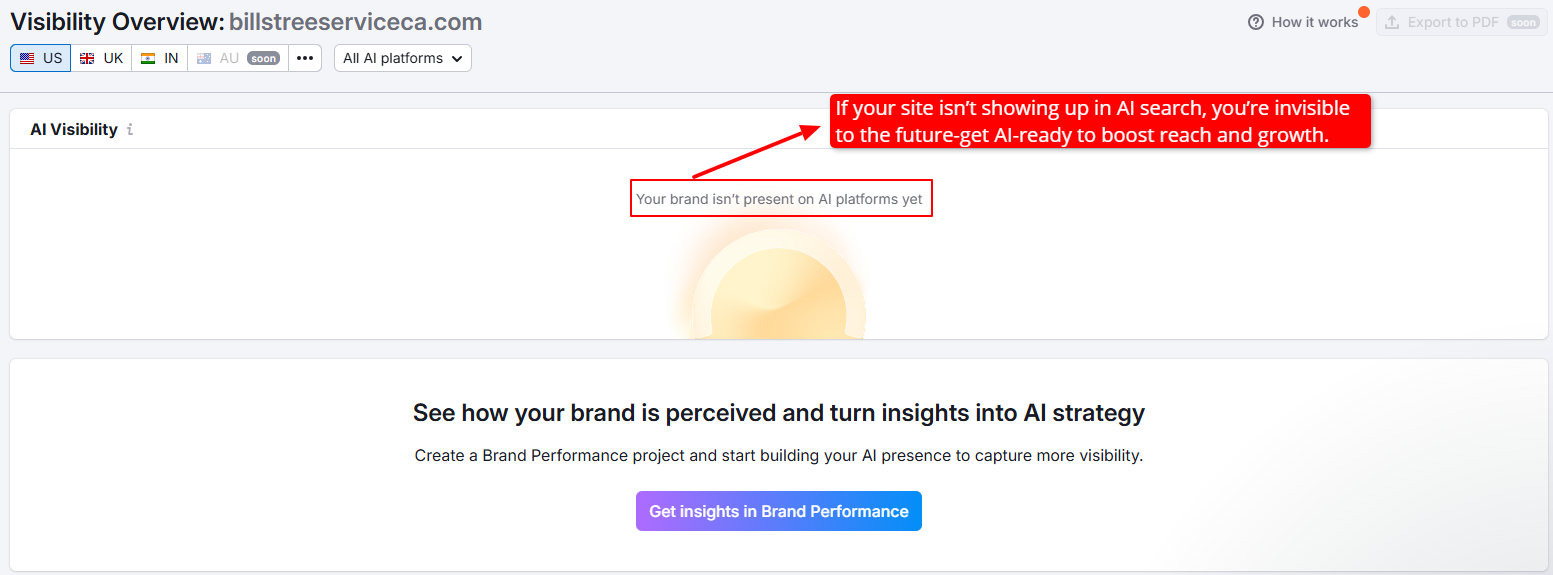Click the billstreeserviceca.com domain title
1553x575 pixels.
[x=355, y=22]
